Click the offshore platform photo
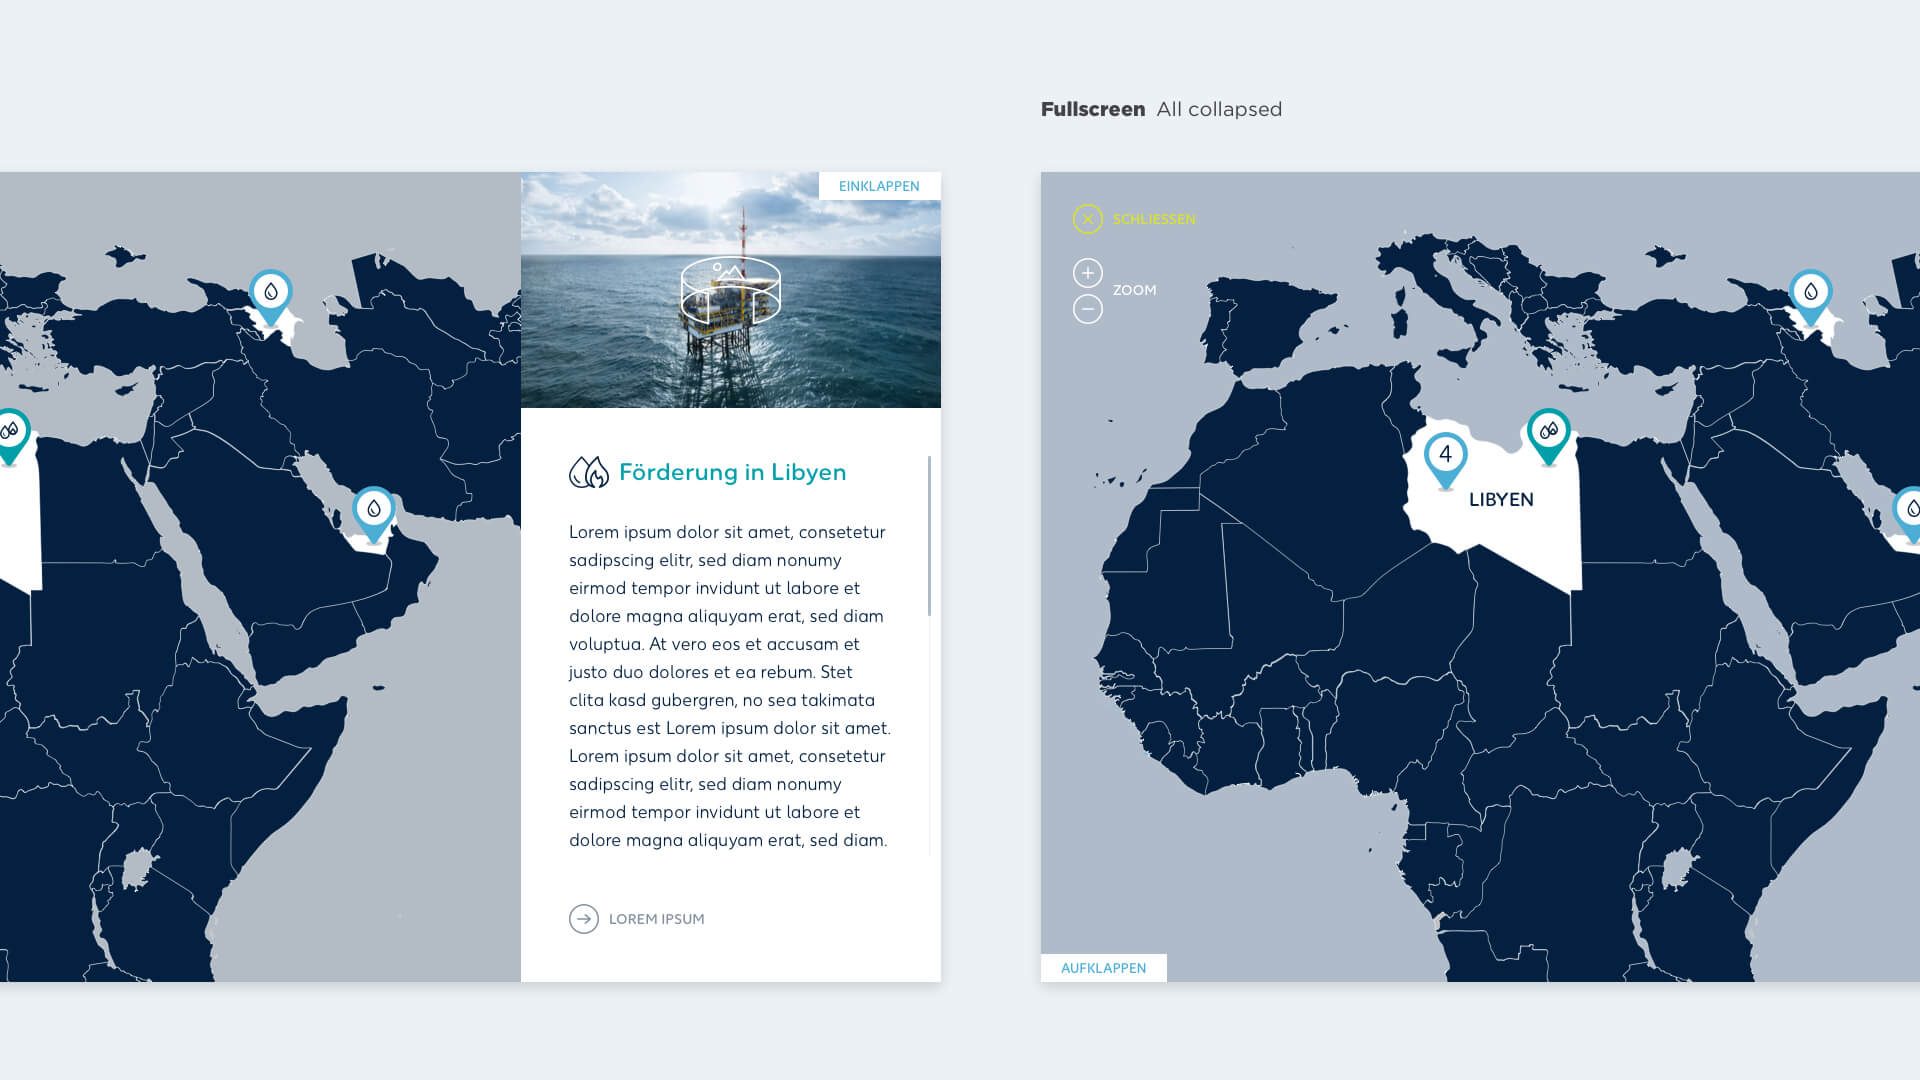This screenshot has height=1080, width=1920. coord(731,290)
